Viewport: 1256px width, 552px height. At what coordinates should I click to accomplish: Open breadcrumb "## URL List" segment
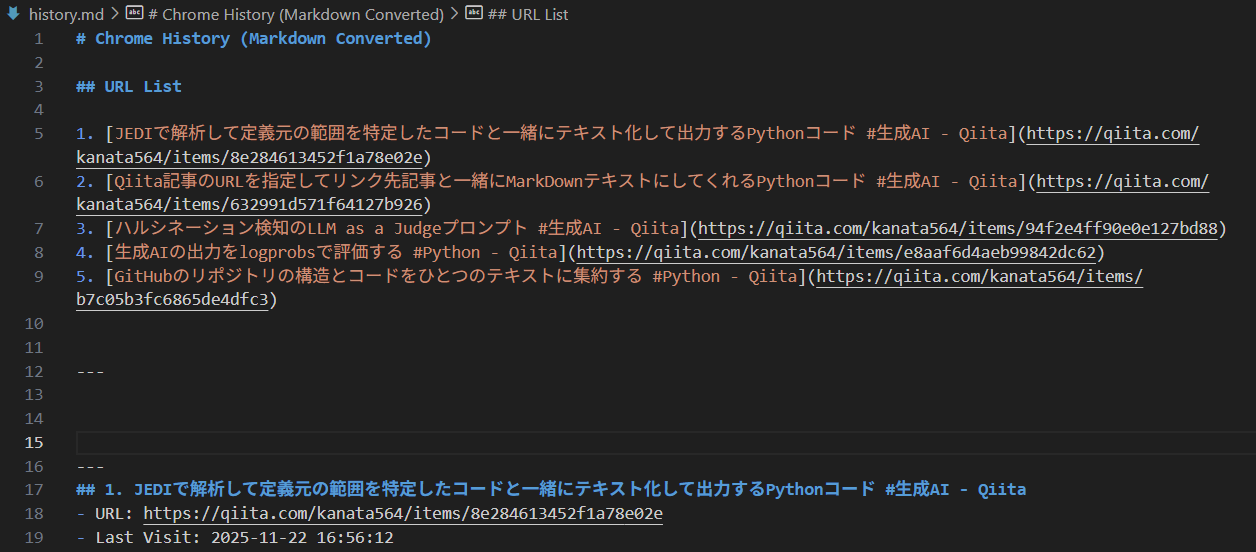pyautogui.click(x=527, y=15)
